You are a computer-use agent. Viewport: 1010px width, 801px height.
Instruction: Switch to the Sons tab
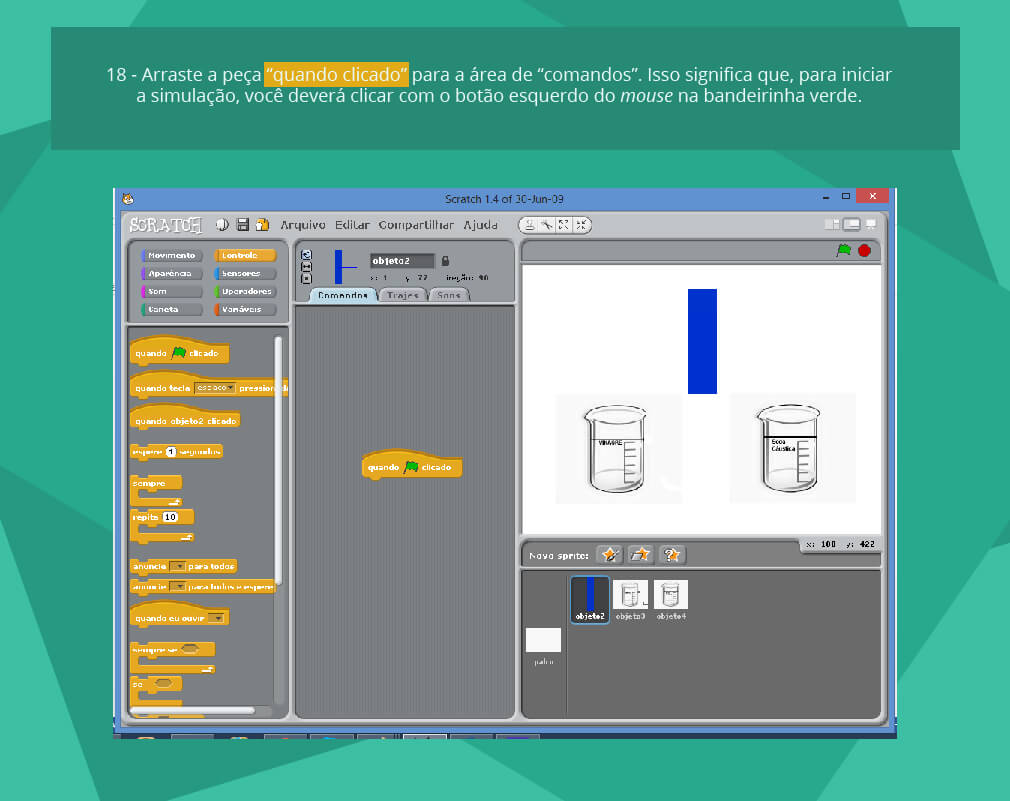pos(449,295)
